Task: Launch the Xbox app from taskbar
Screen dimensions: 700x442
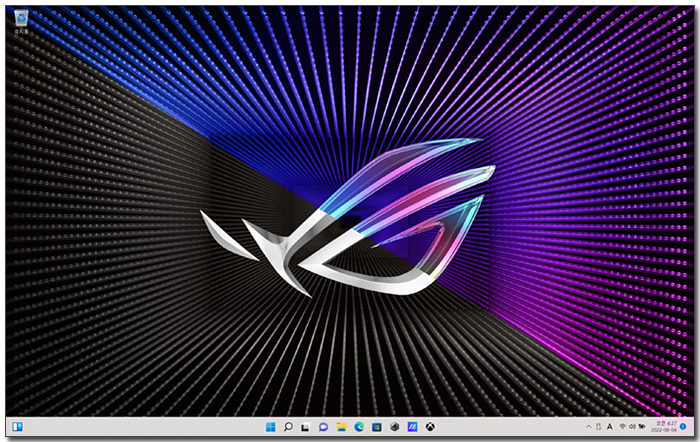Action: (x=430, y=427)
